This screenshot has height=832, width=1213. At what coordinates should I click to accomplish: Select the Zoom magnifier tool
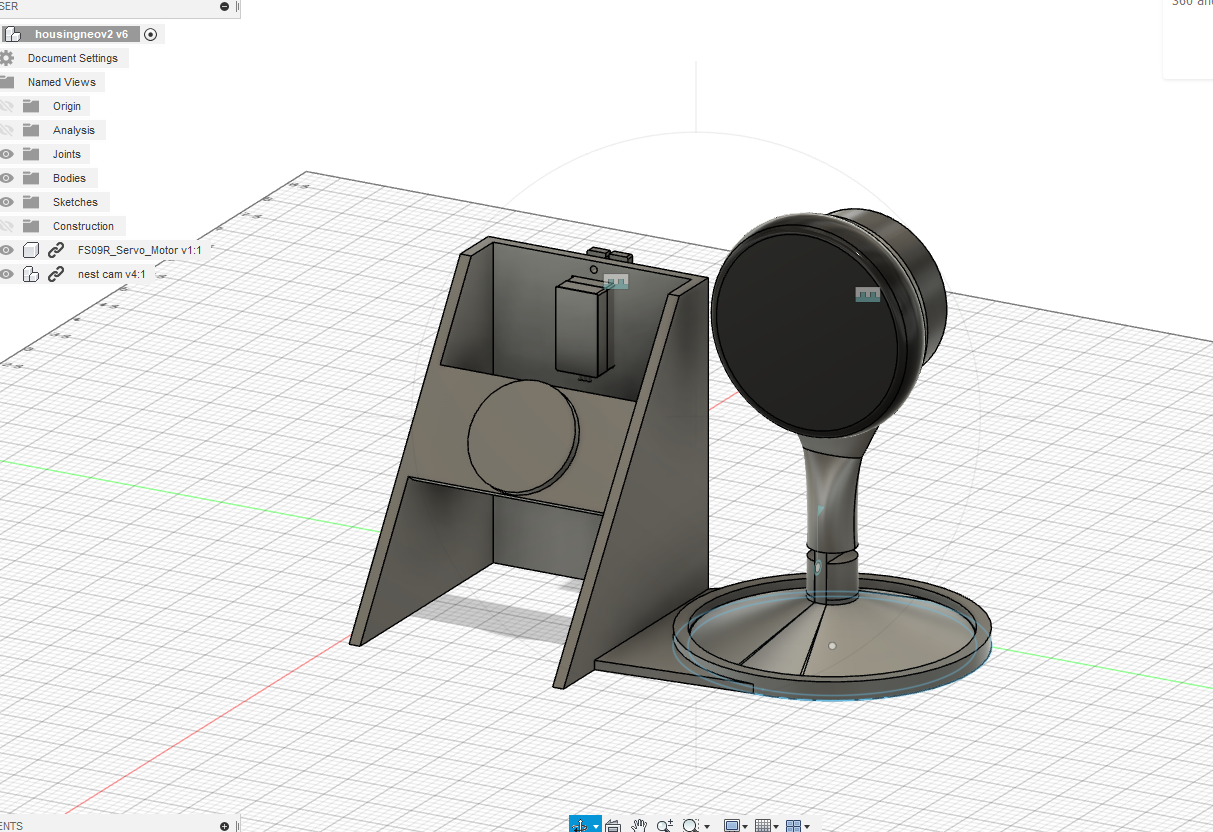(x=665, y=826)
